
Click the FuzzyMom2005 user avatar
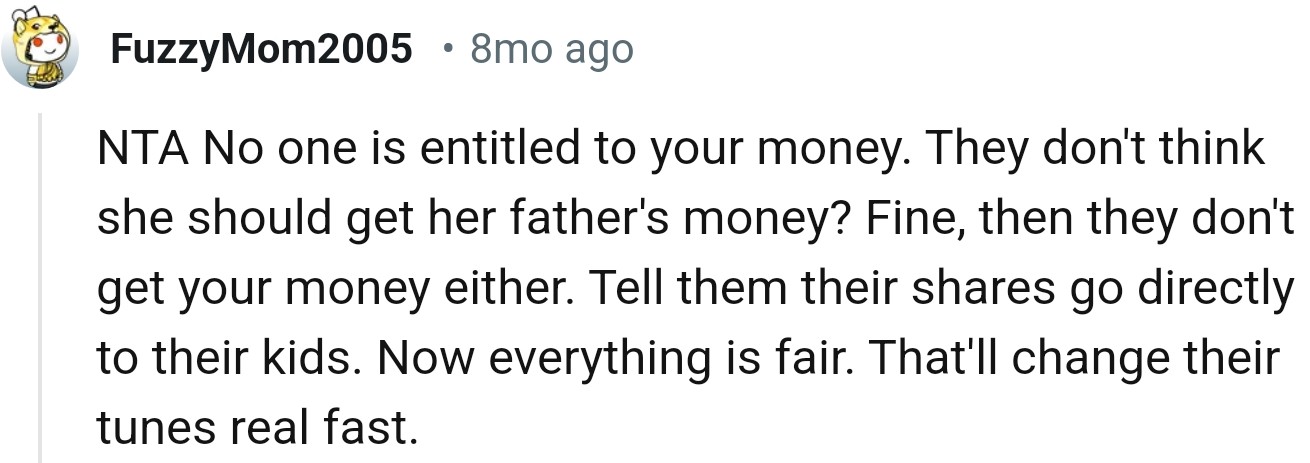(x=40, y=48)
